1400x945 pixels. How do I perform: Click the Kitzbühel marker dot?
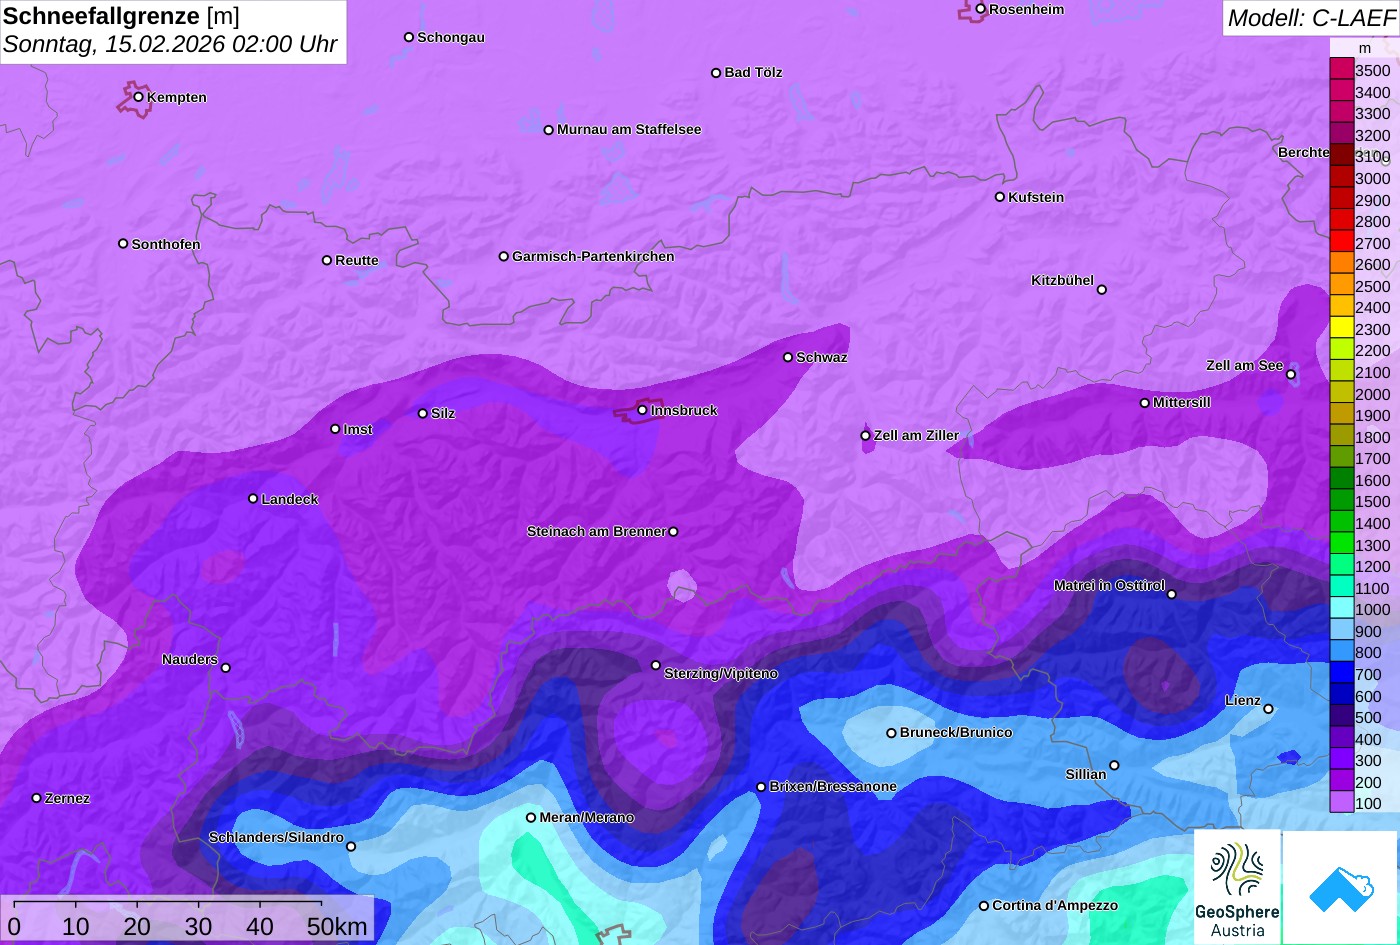(x=1102, y=290)
